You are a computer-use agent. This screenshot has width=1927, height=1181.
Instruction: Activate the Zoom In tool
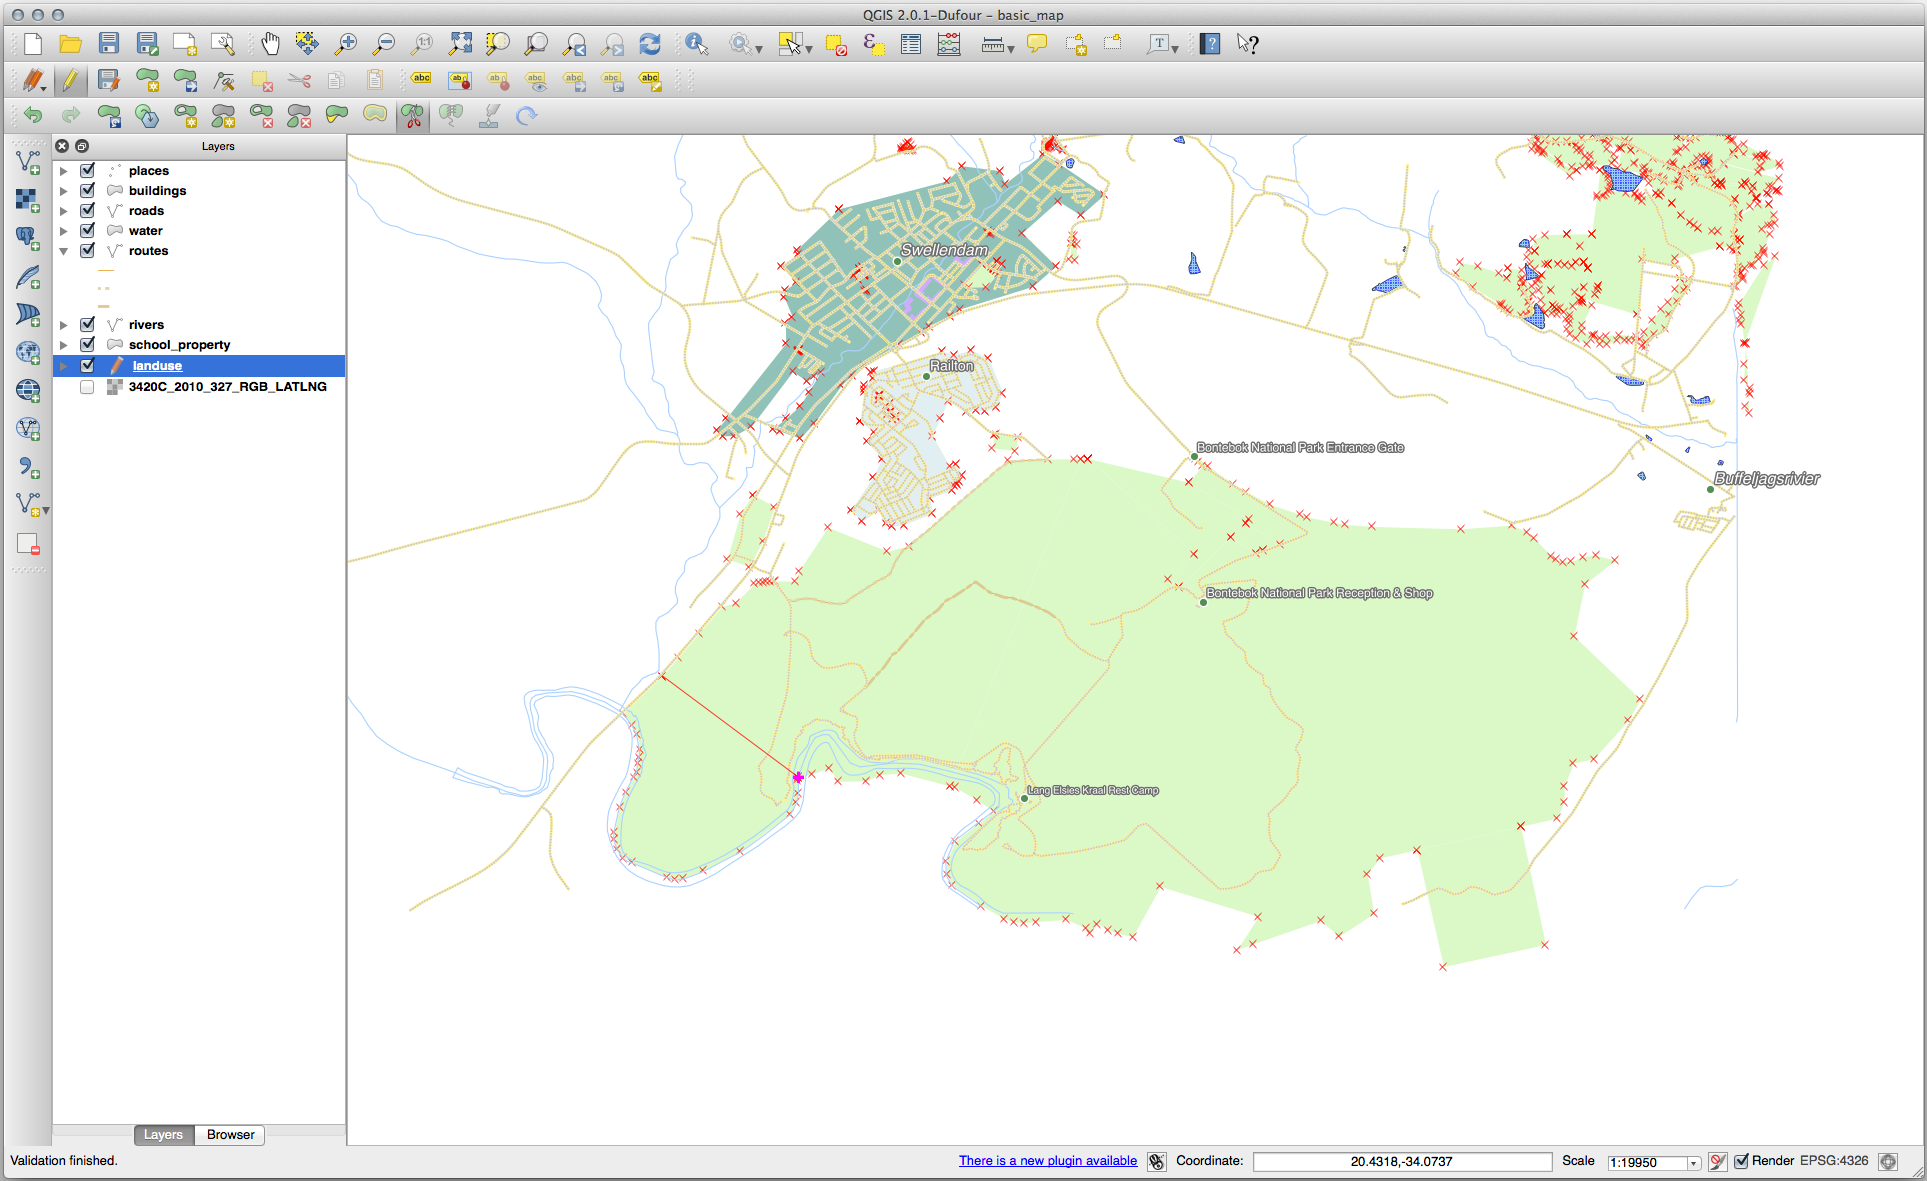(346, 43)
